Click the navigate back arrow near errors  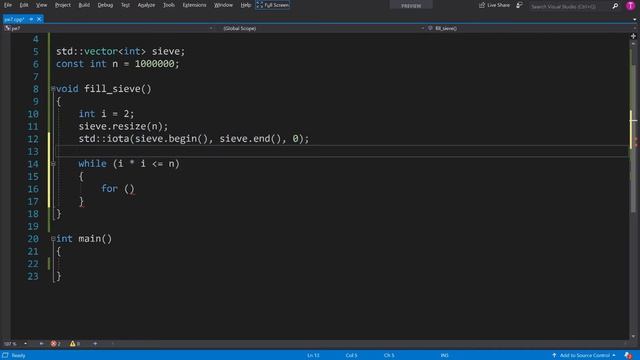(x=41, y=344)
